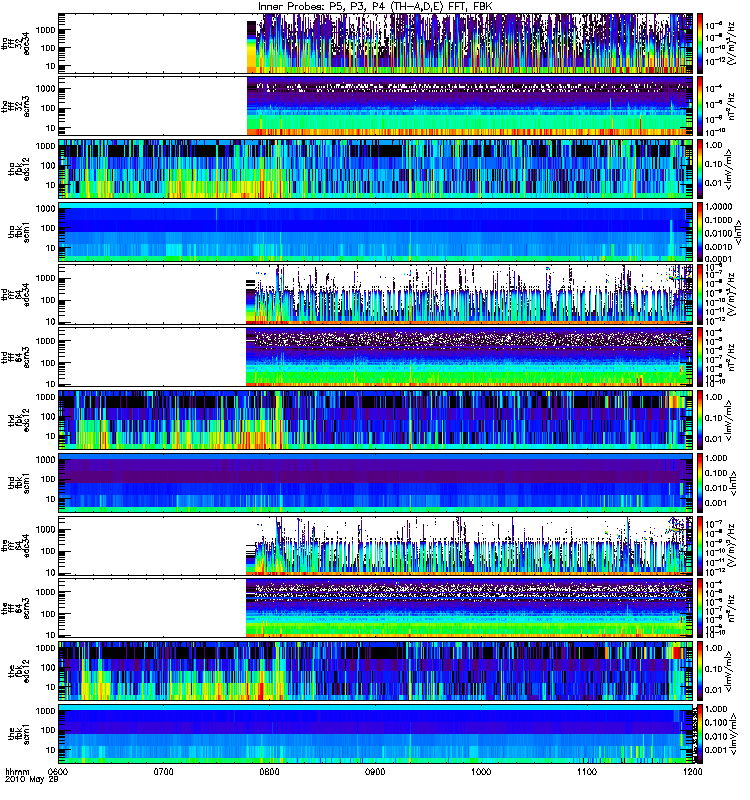Click the 'the fbk edc12' y-axis title
The height and width of the screenshot is (800, 750).
tap(19, 671)
